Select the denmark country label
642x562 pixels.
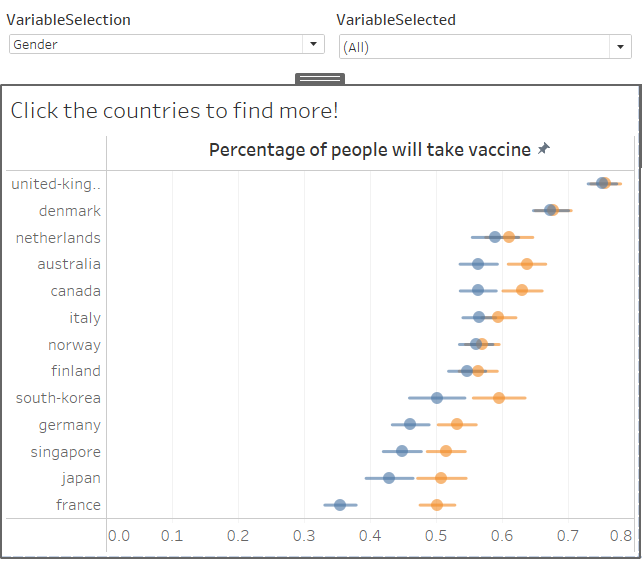(x=70, y=211)
